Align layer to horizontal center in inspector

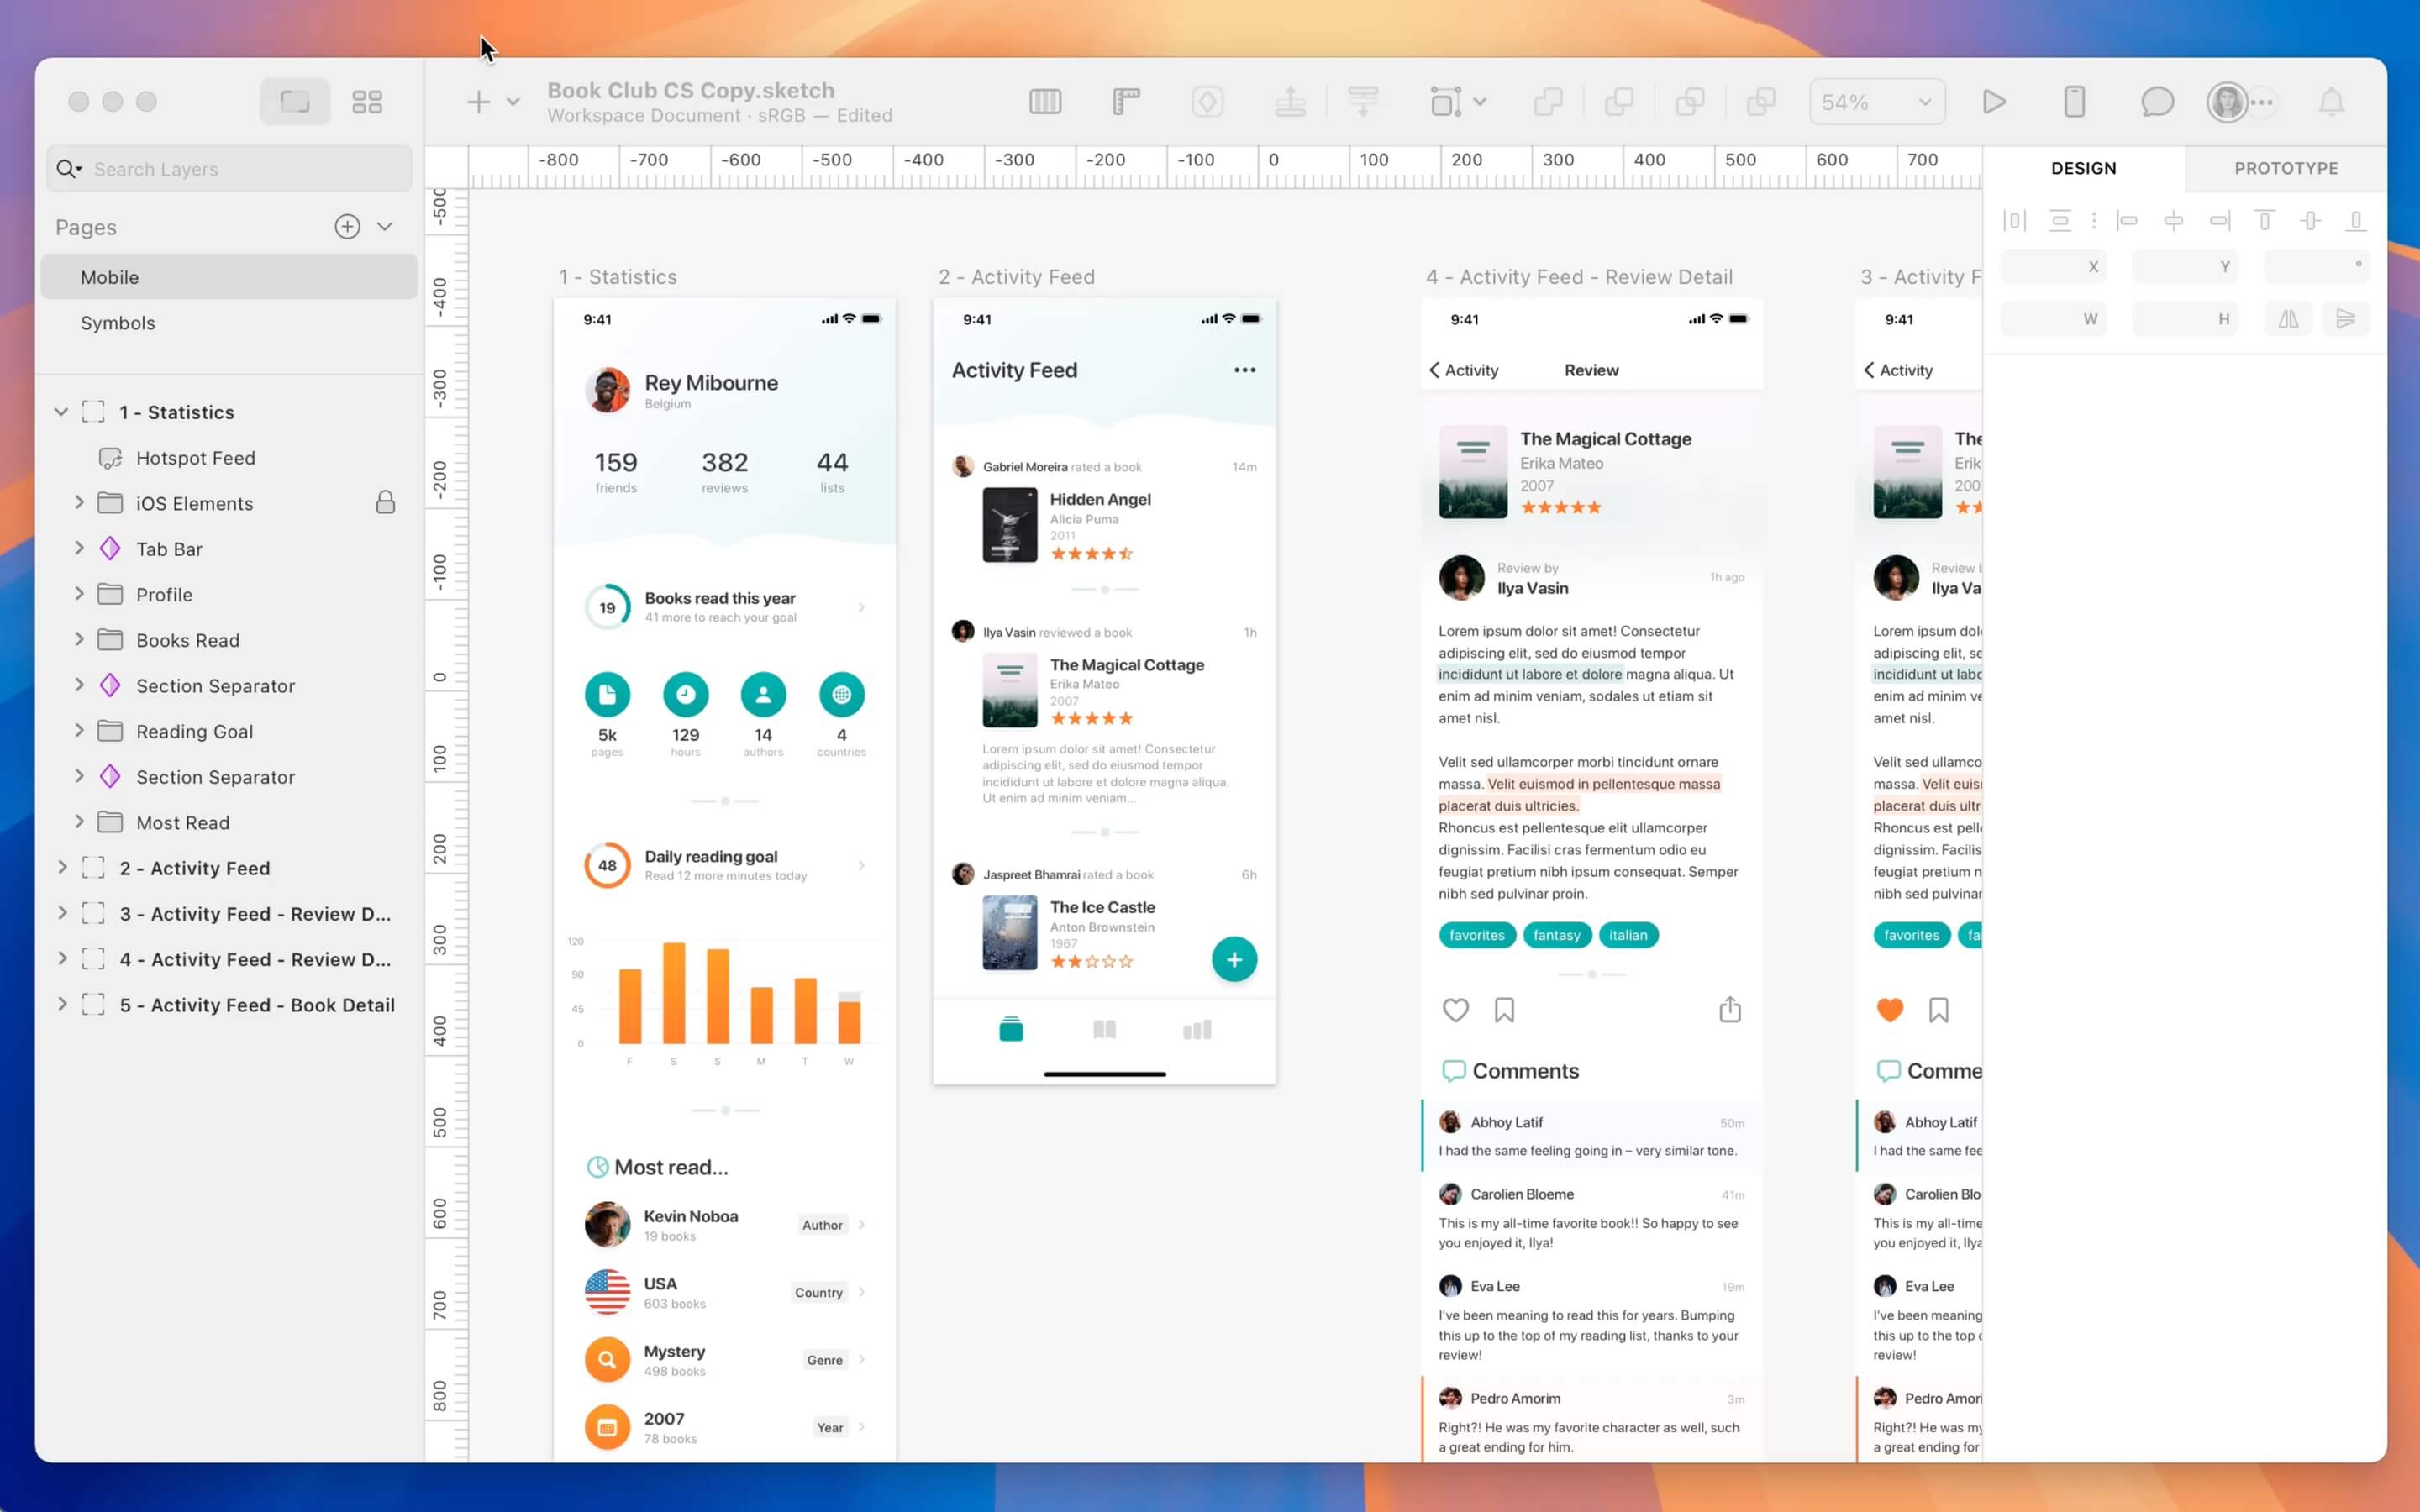[x=2175, y=219]
